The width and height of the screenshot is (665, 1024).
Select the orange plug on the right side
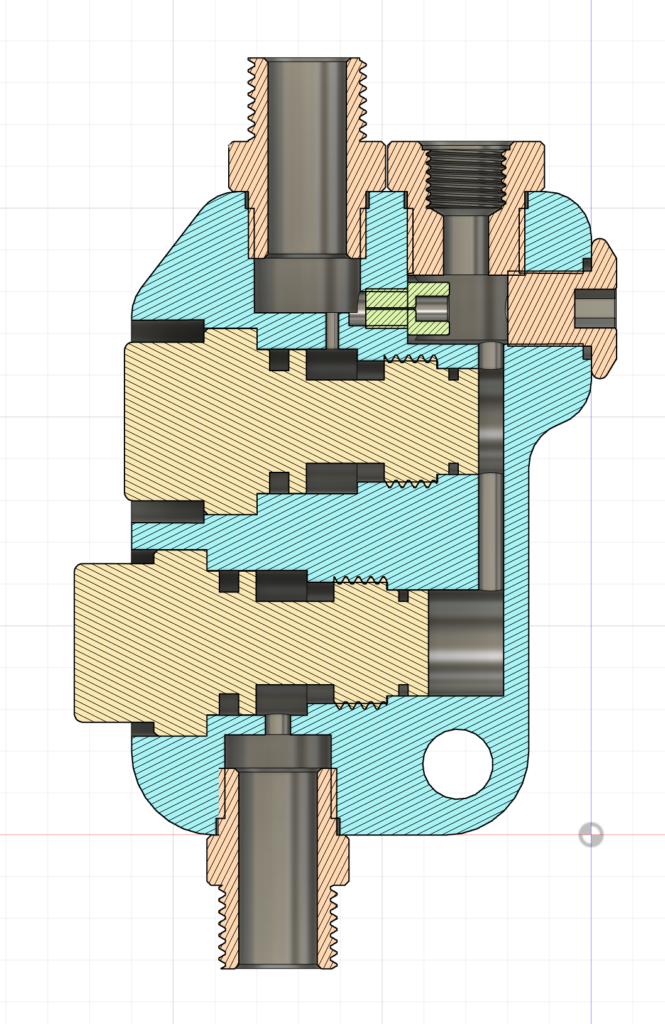tap(560, 308)
